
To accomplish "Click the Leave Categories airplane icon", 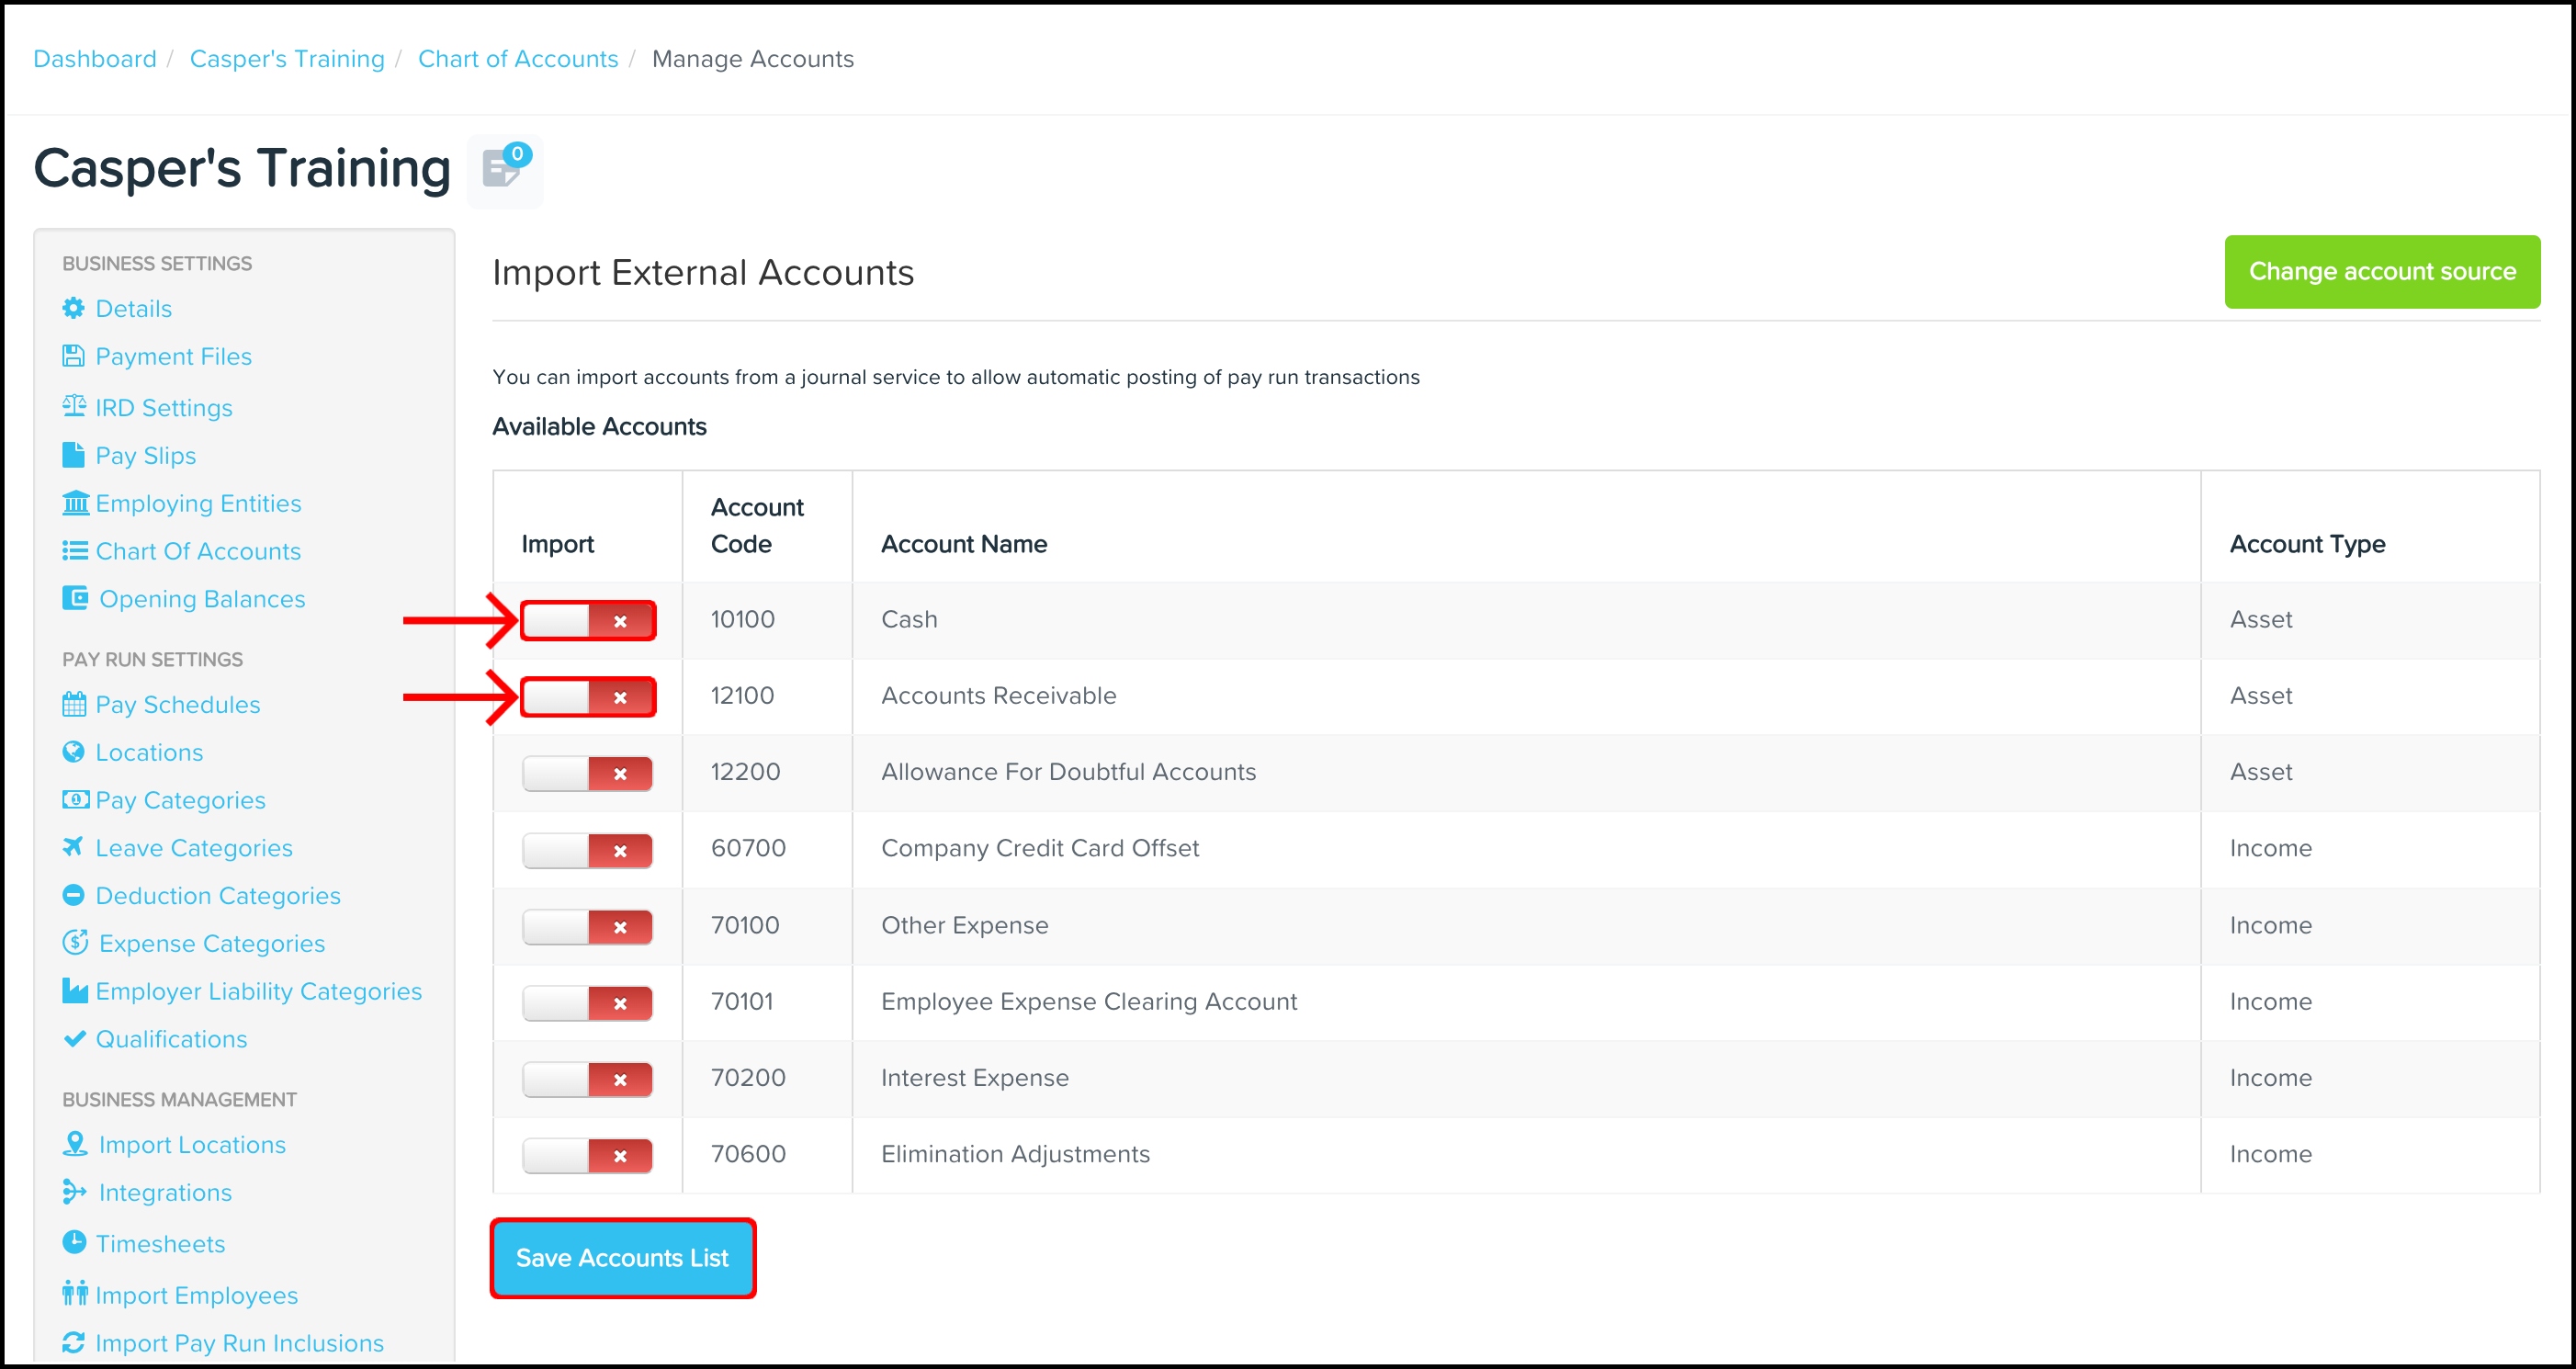I will [x=73, y=847].
